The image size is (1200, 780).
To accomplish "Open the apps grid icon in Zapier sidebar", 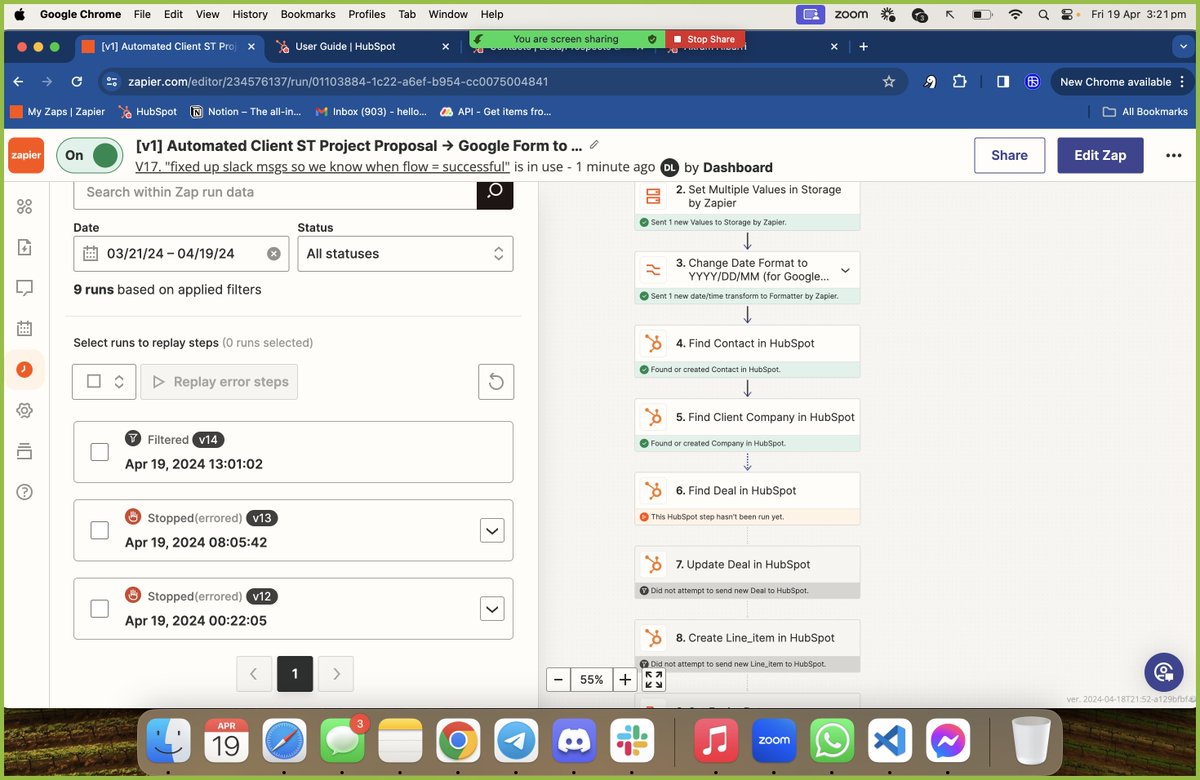I will (25, 206).
